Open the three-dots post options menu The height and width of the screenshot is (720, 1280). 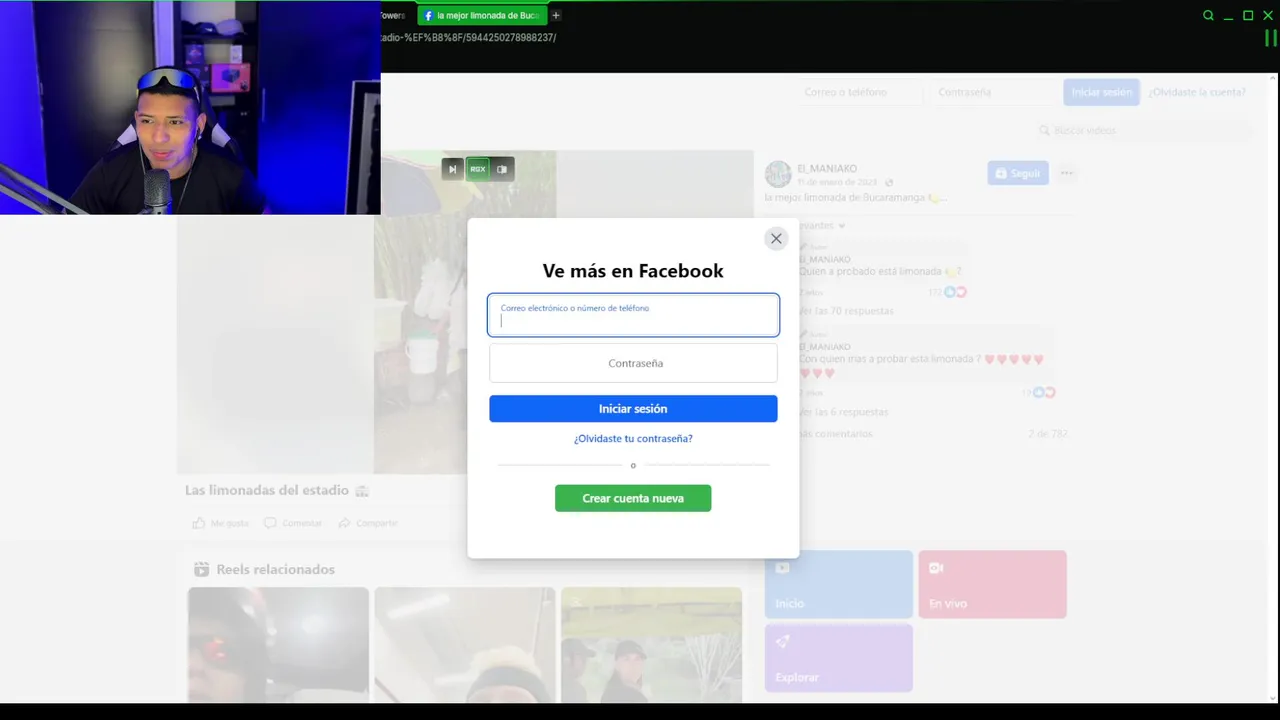tap(1067, 173)
